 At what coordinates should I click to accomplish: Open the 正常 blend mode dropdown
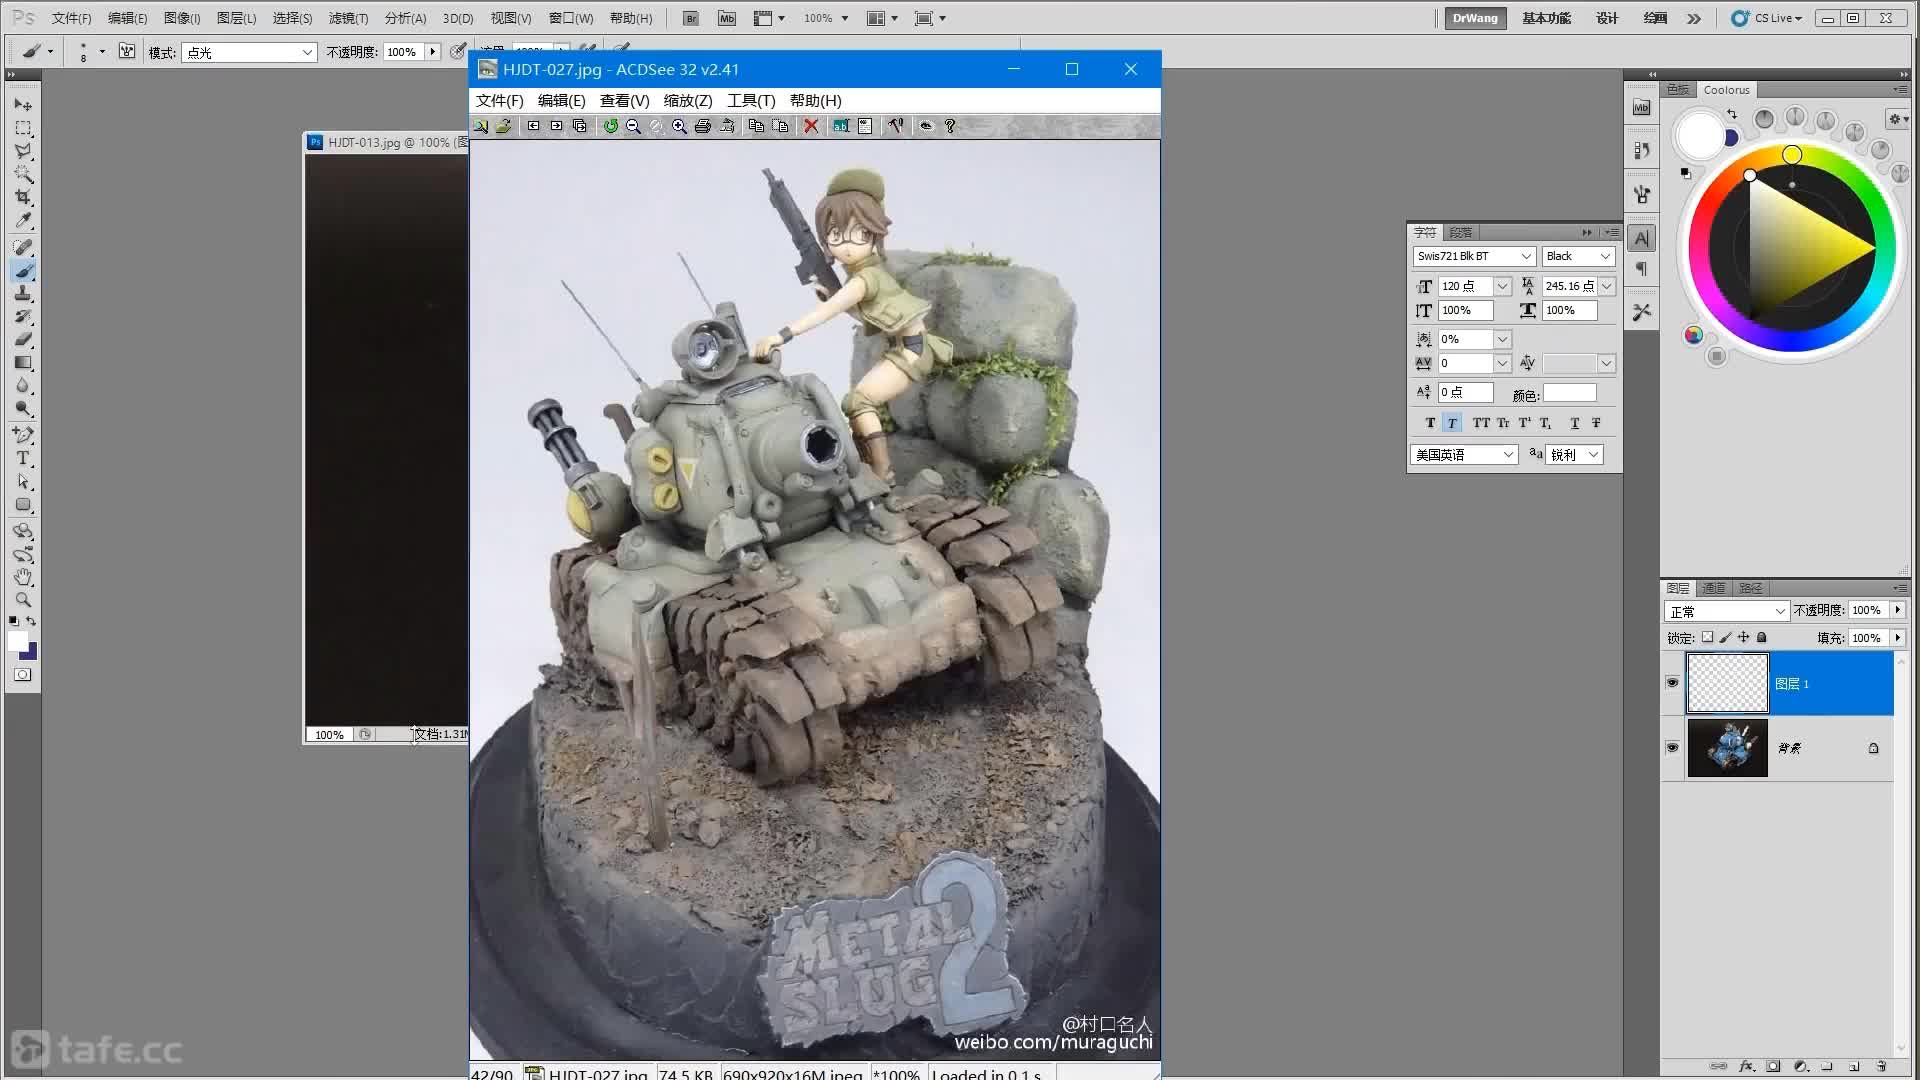1726,611
